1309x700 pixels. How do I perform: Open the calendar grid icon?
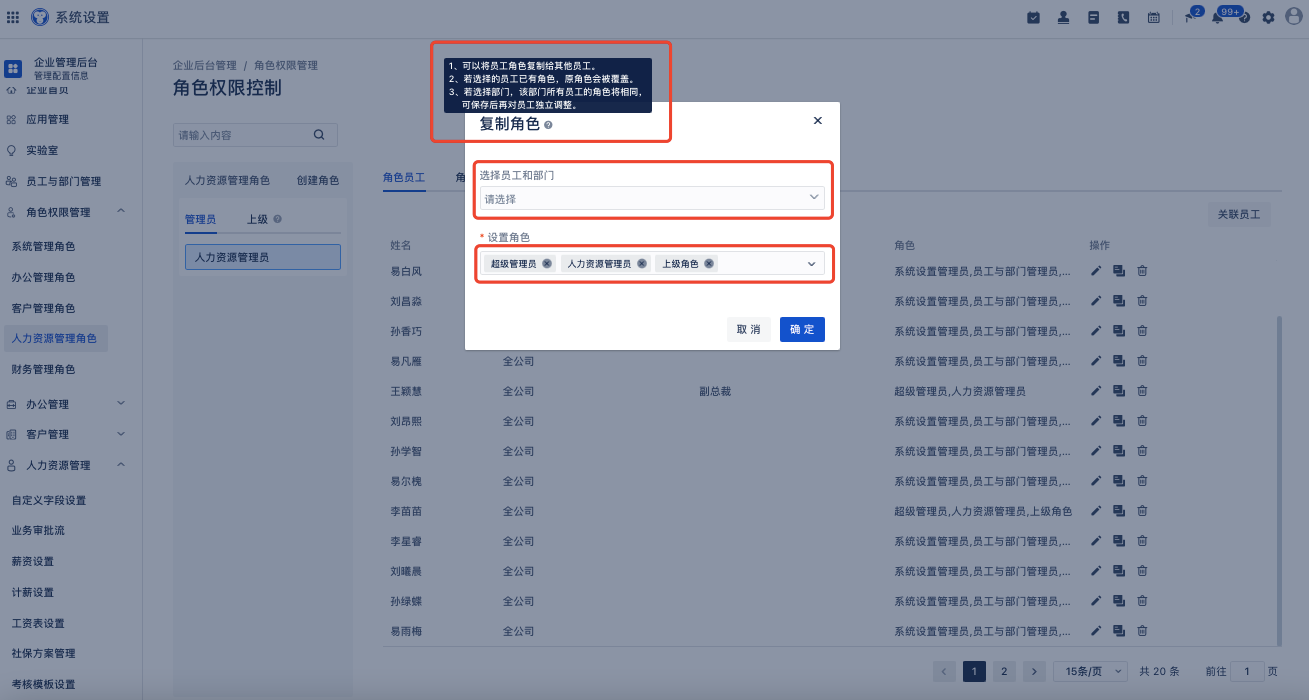pyautogui.click(x=1153, y=17)
